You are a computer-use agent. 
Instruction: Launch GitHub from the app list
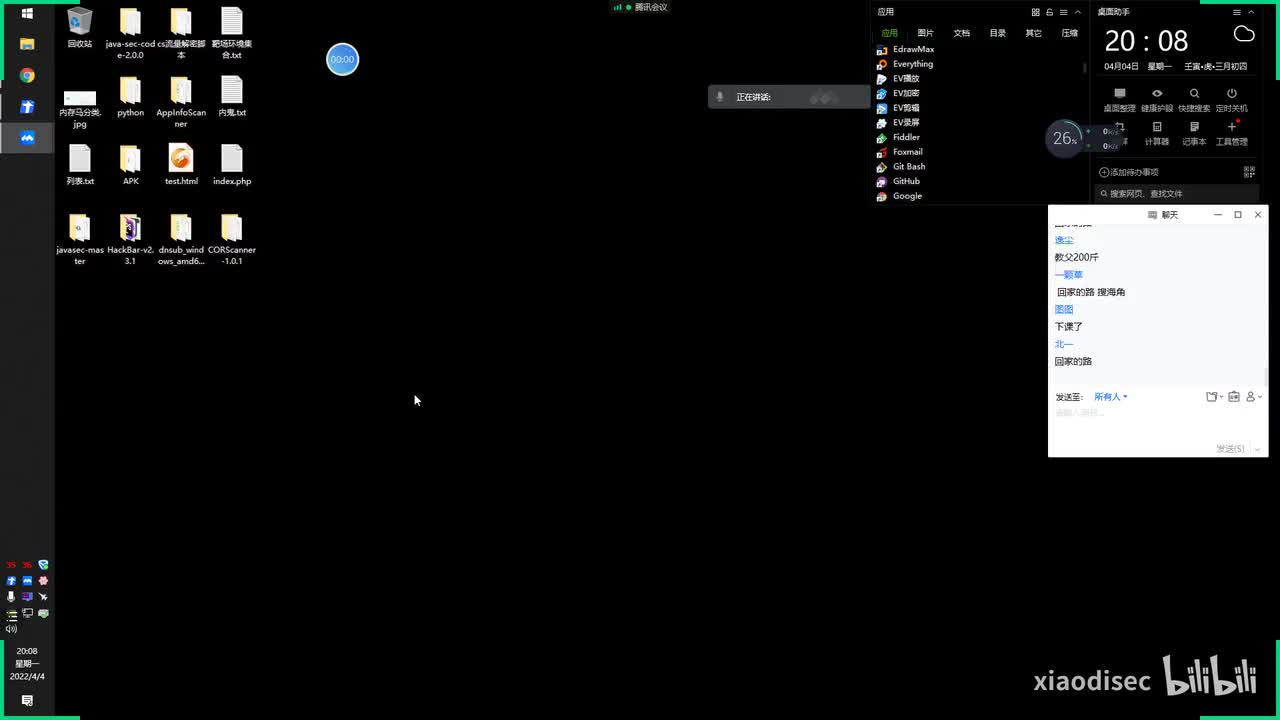898,181
